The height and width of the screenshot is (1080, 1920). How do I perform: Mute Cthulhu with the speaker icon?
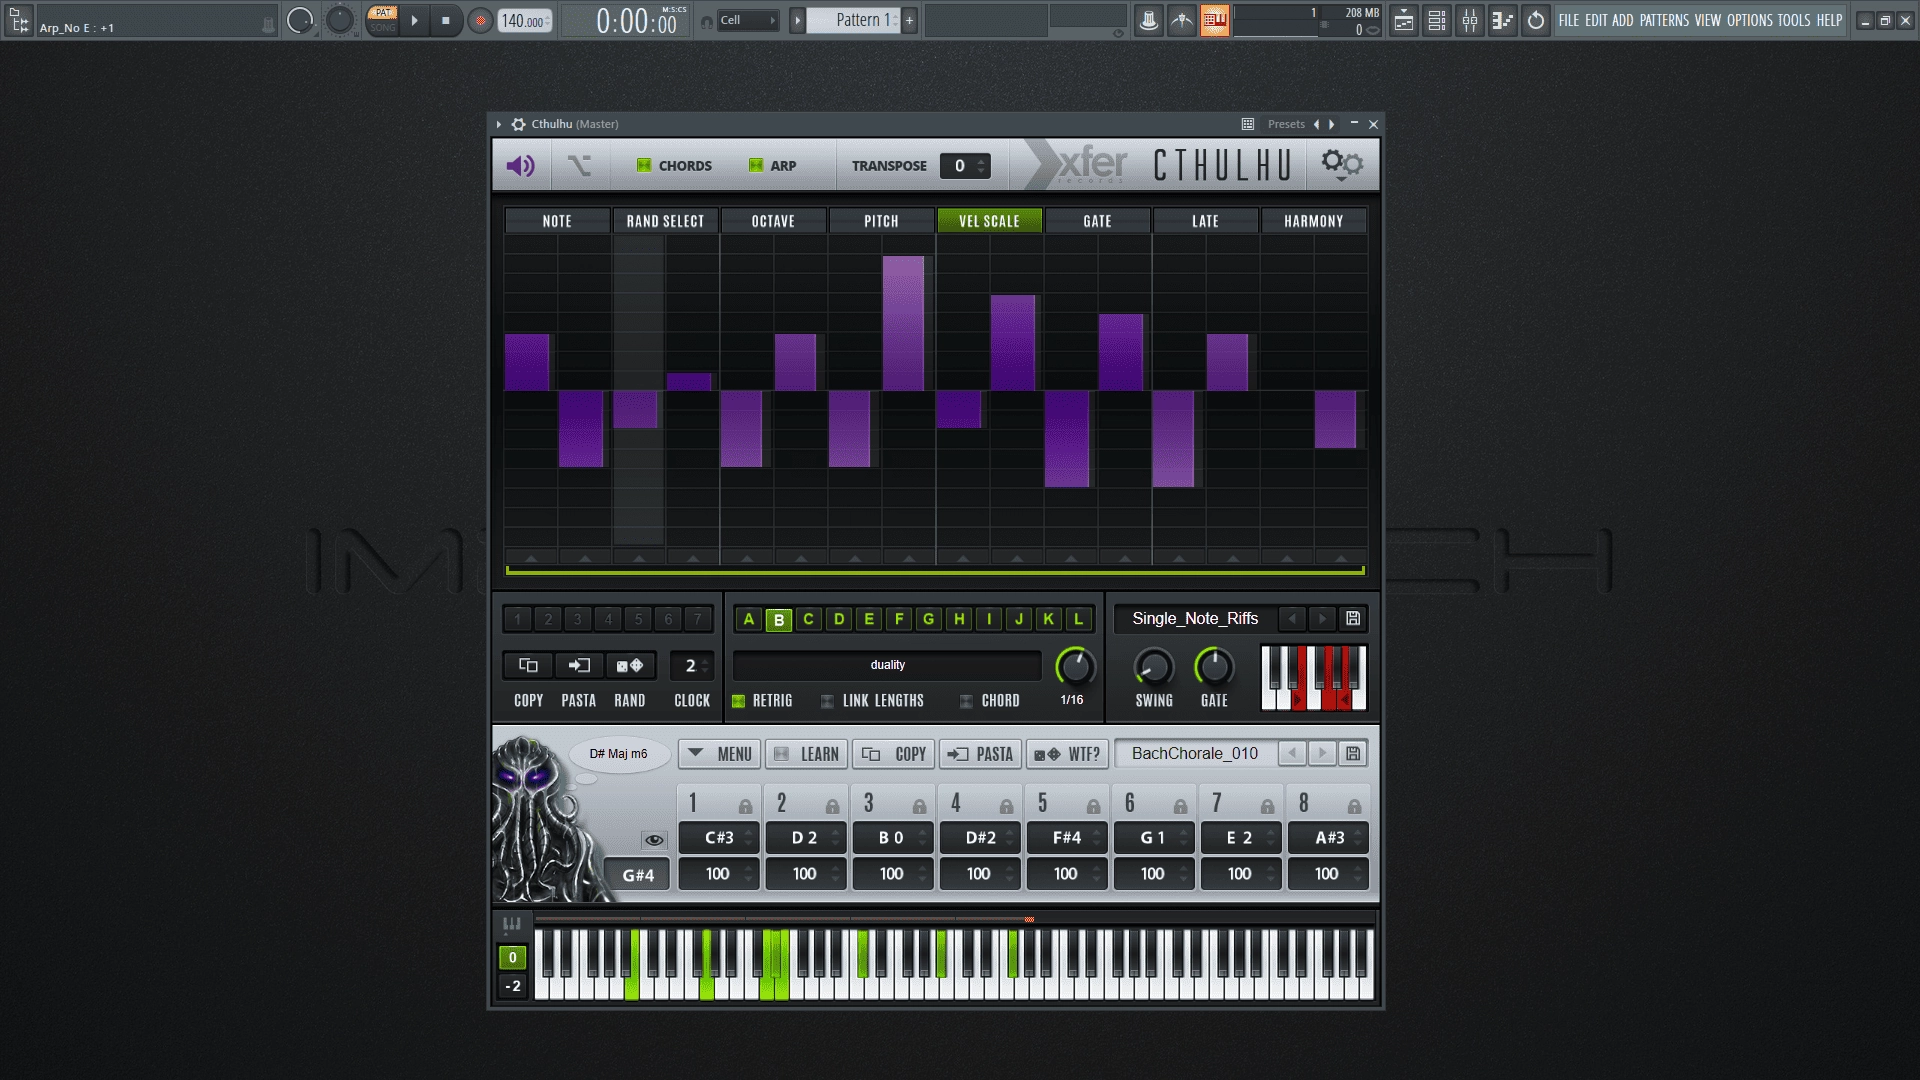tap(520, 166)
